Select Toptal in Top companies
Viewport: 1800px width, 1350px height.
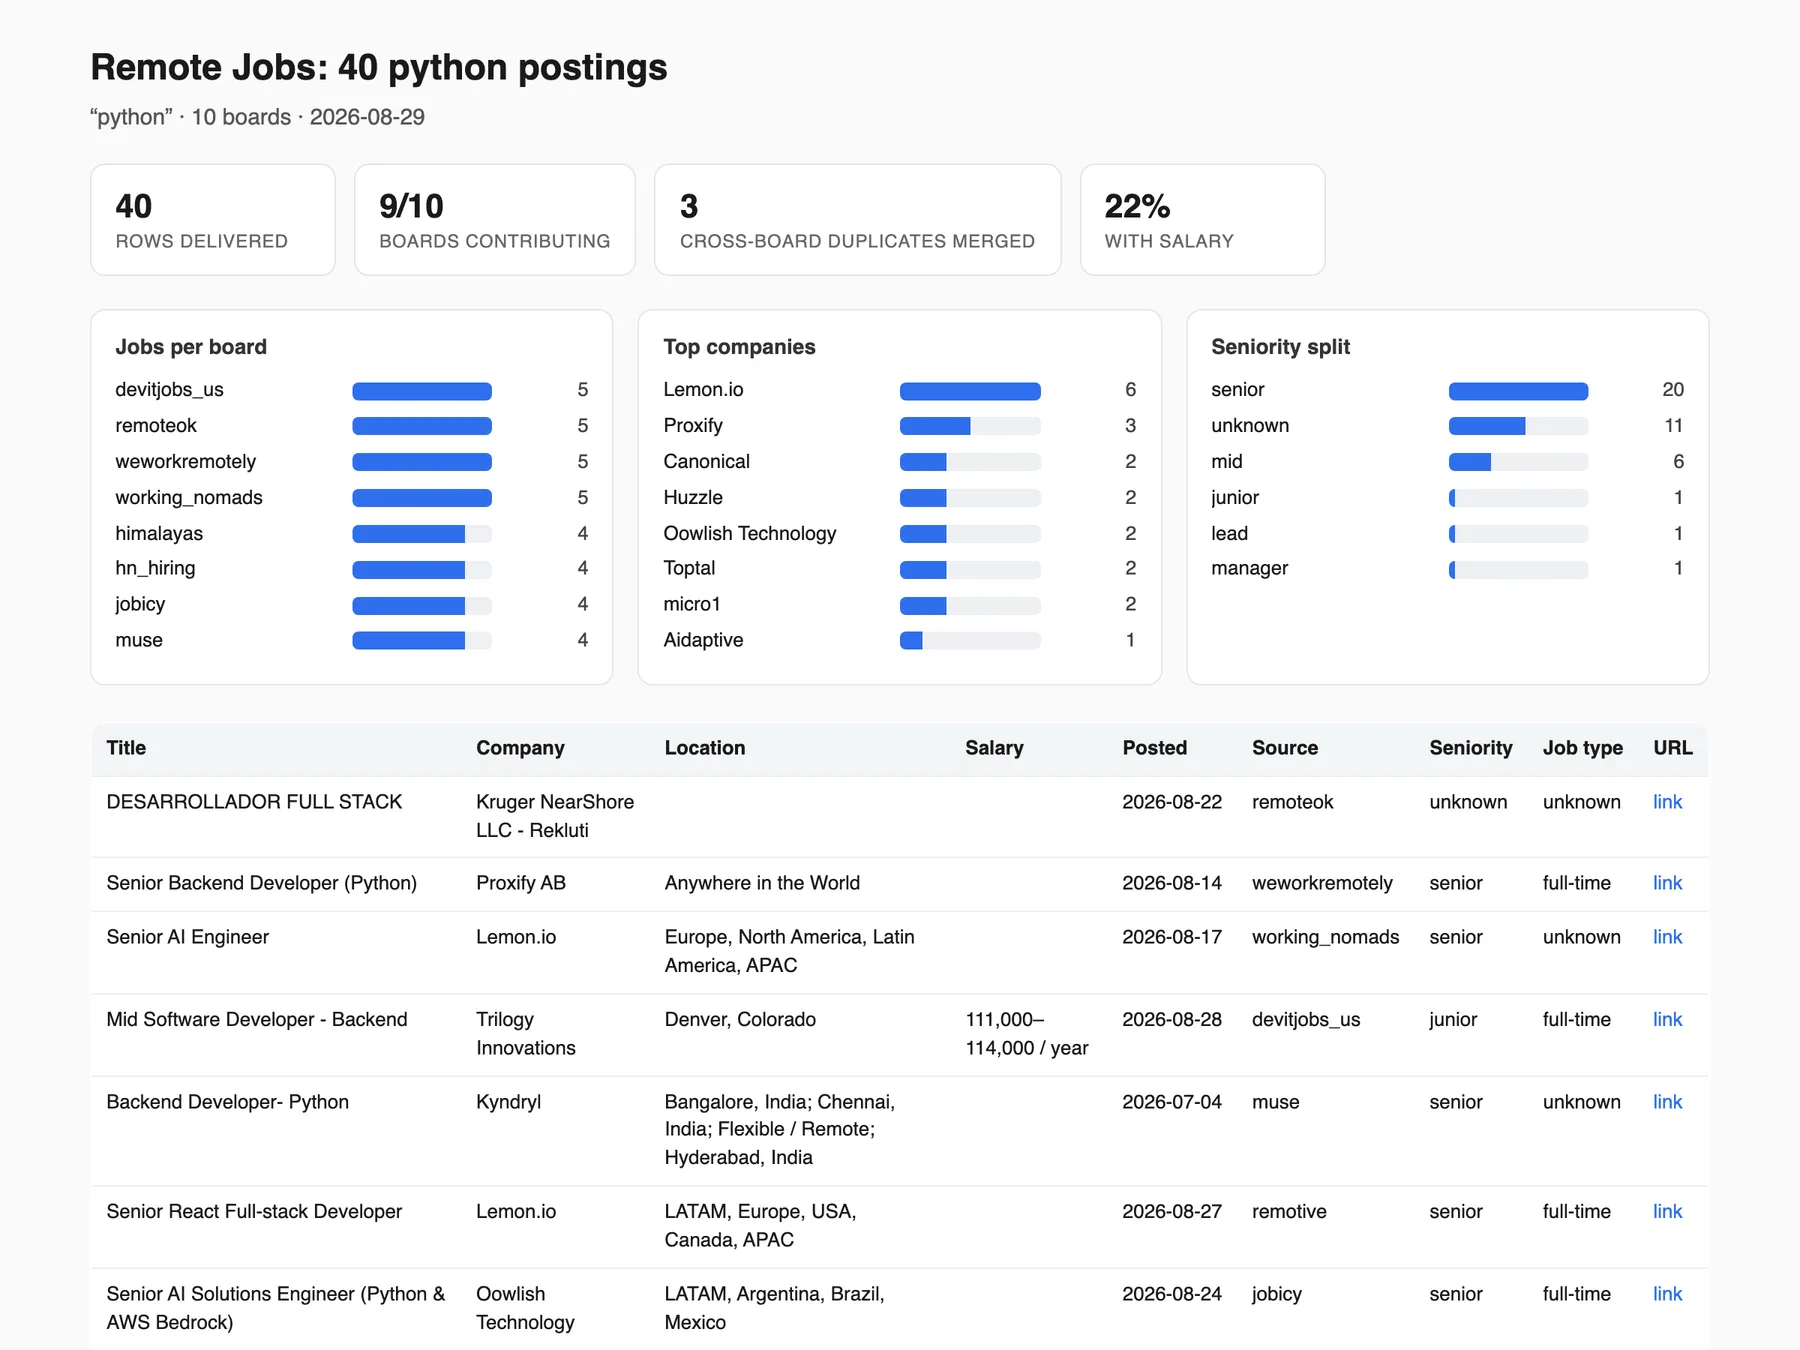tap(689, 568)
